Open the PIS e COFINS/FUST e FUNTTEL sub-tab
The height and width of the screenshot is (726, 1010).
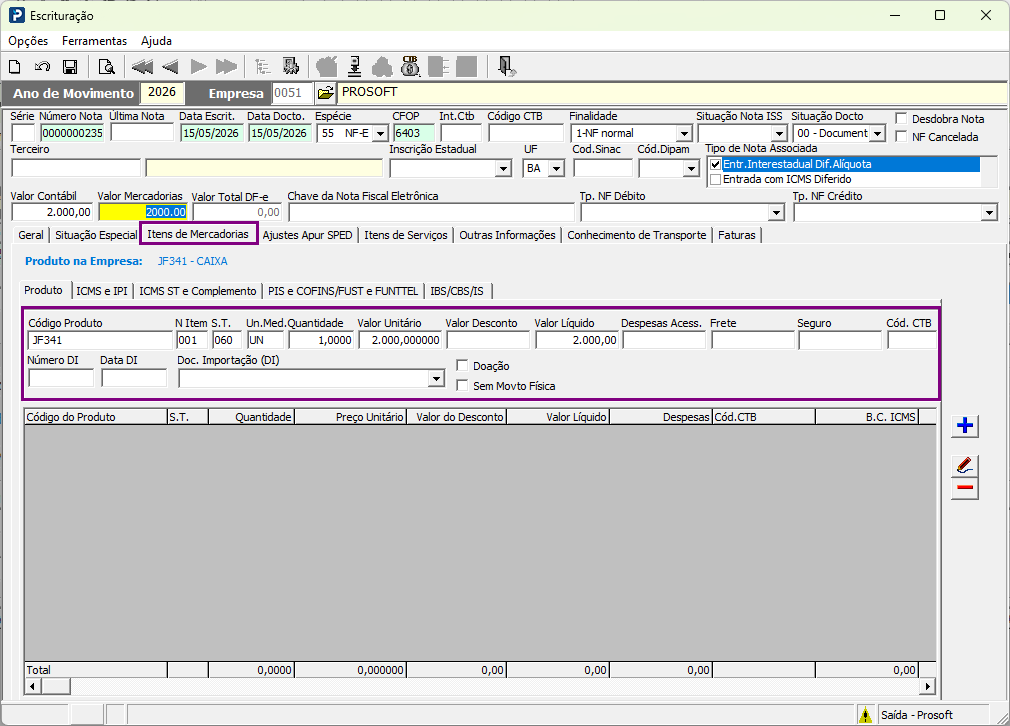click(343, 291)
